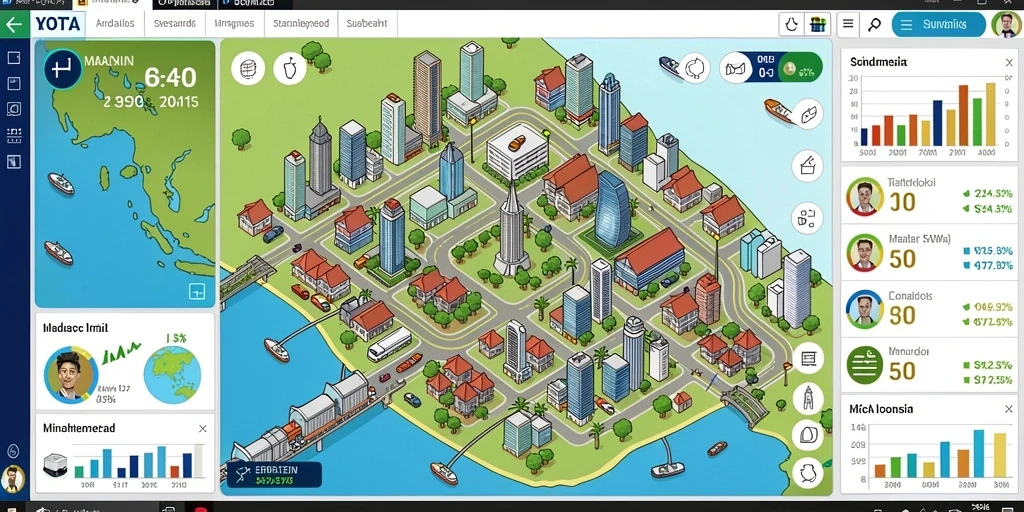Select the Conaidots player row

[x=929, y=308]
